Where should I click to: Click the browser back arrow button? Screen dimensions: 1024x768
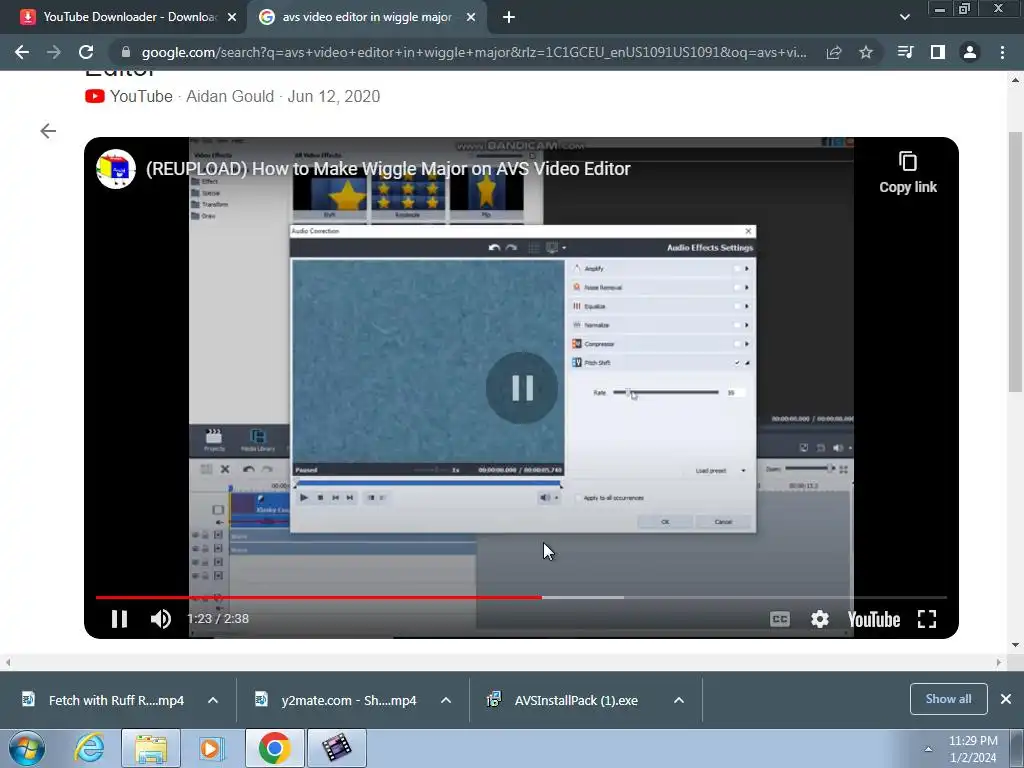(22, 52)
